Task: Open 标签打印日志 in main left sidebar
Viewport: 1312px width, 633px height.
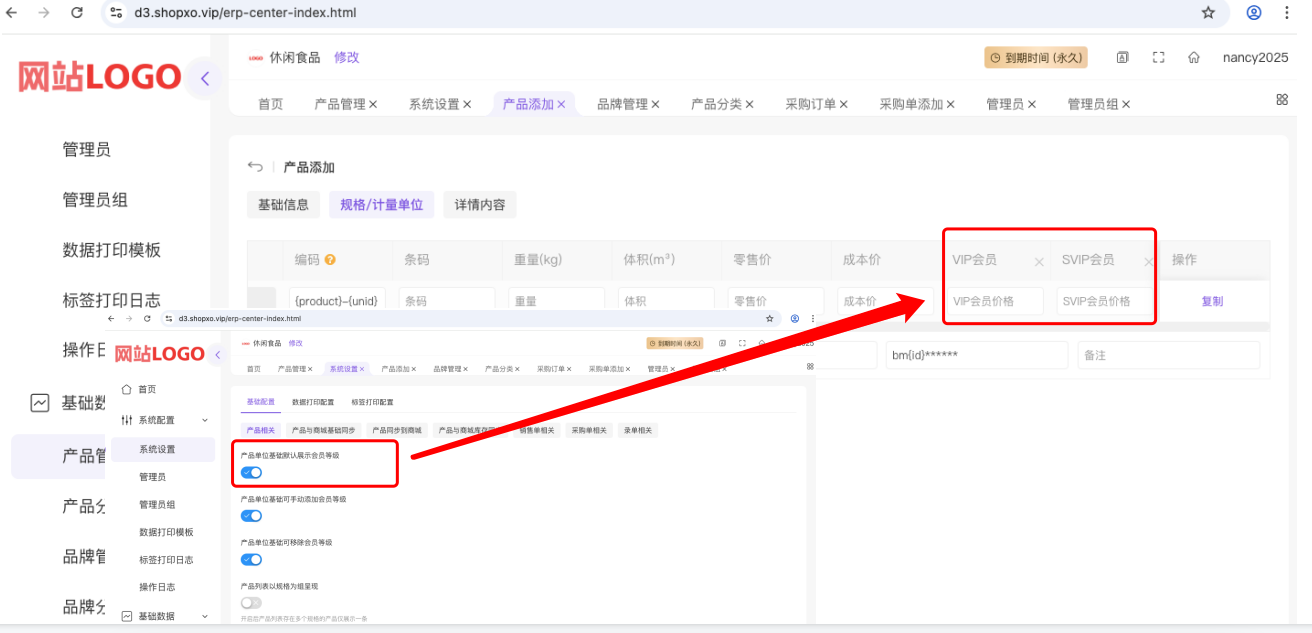Action: point(111,300)
